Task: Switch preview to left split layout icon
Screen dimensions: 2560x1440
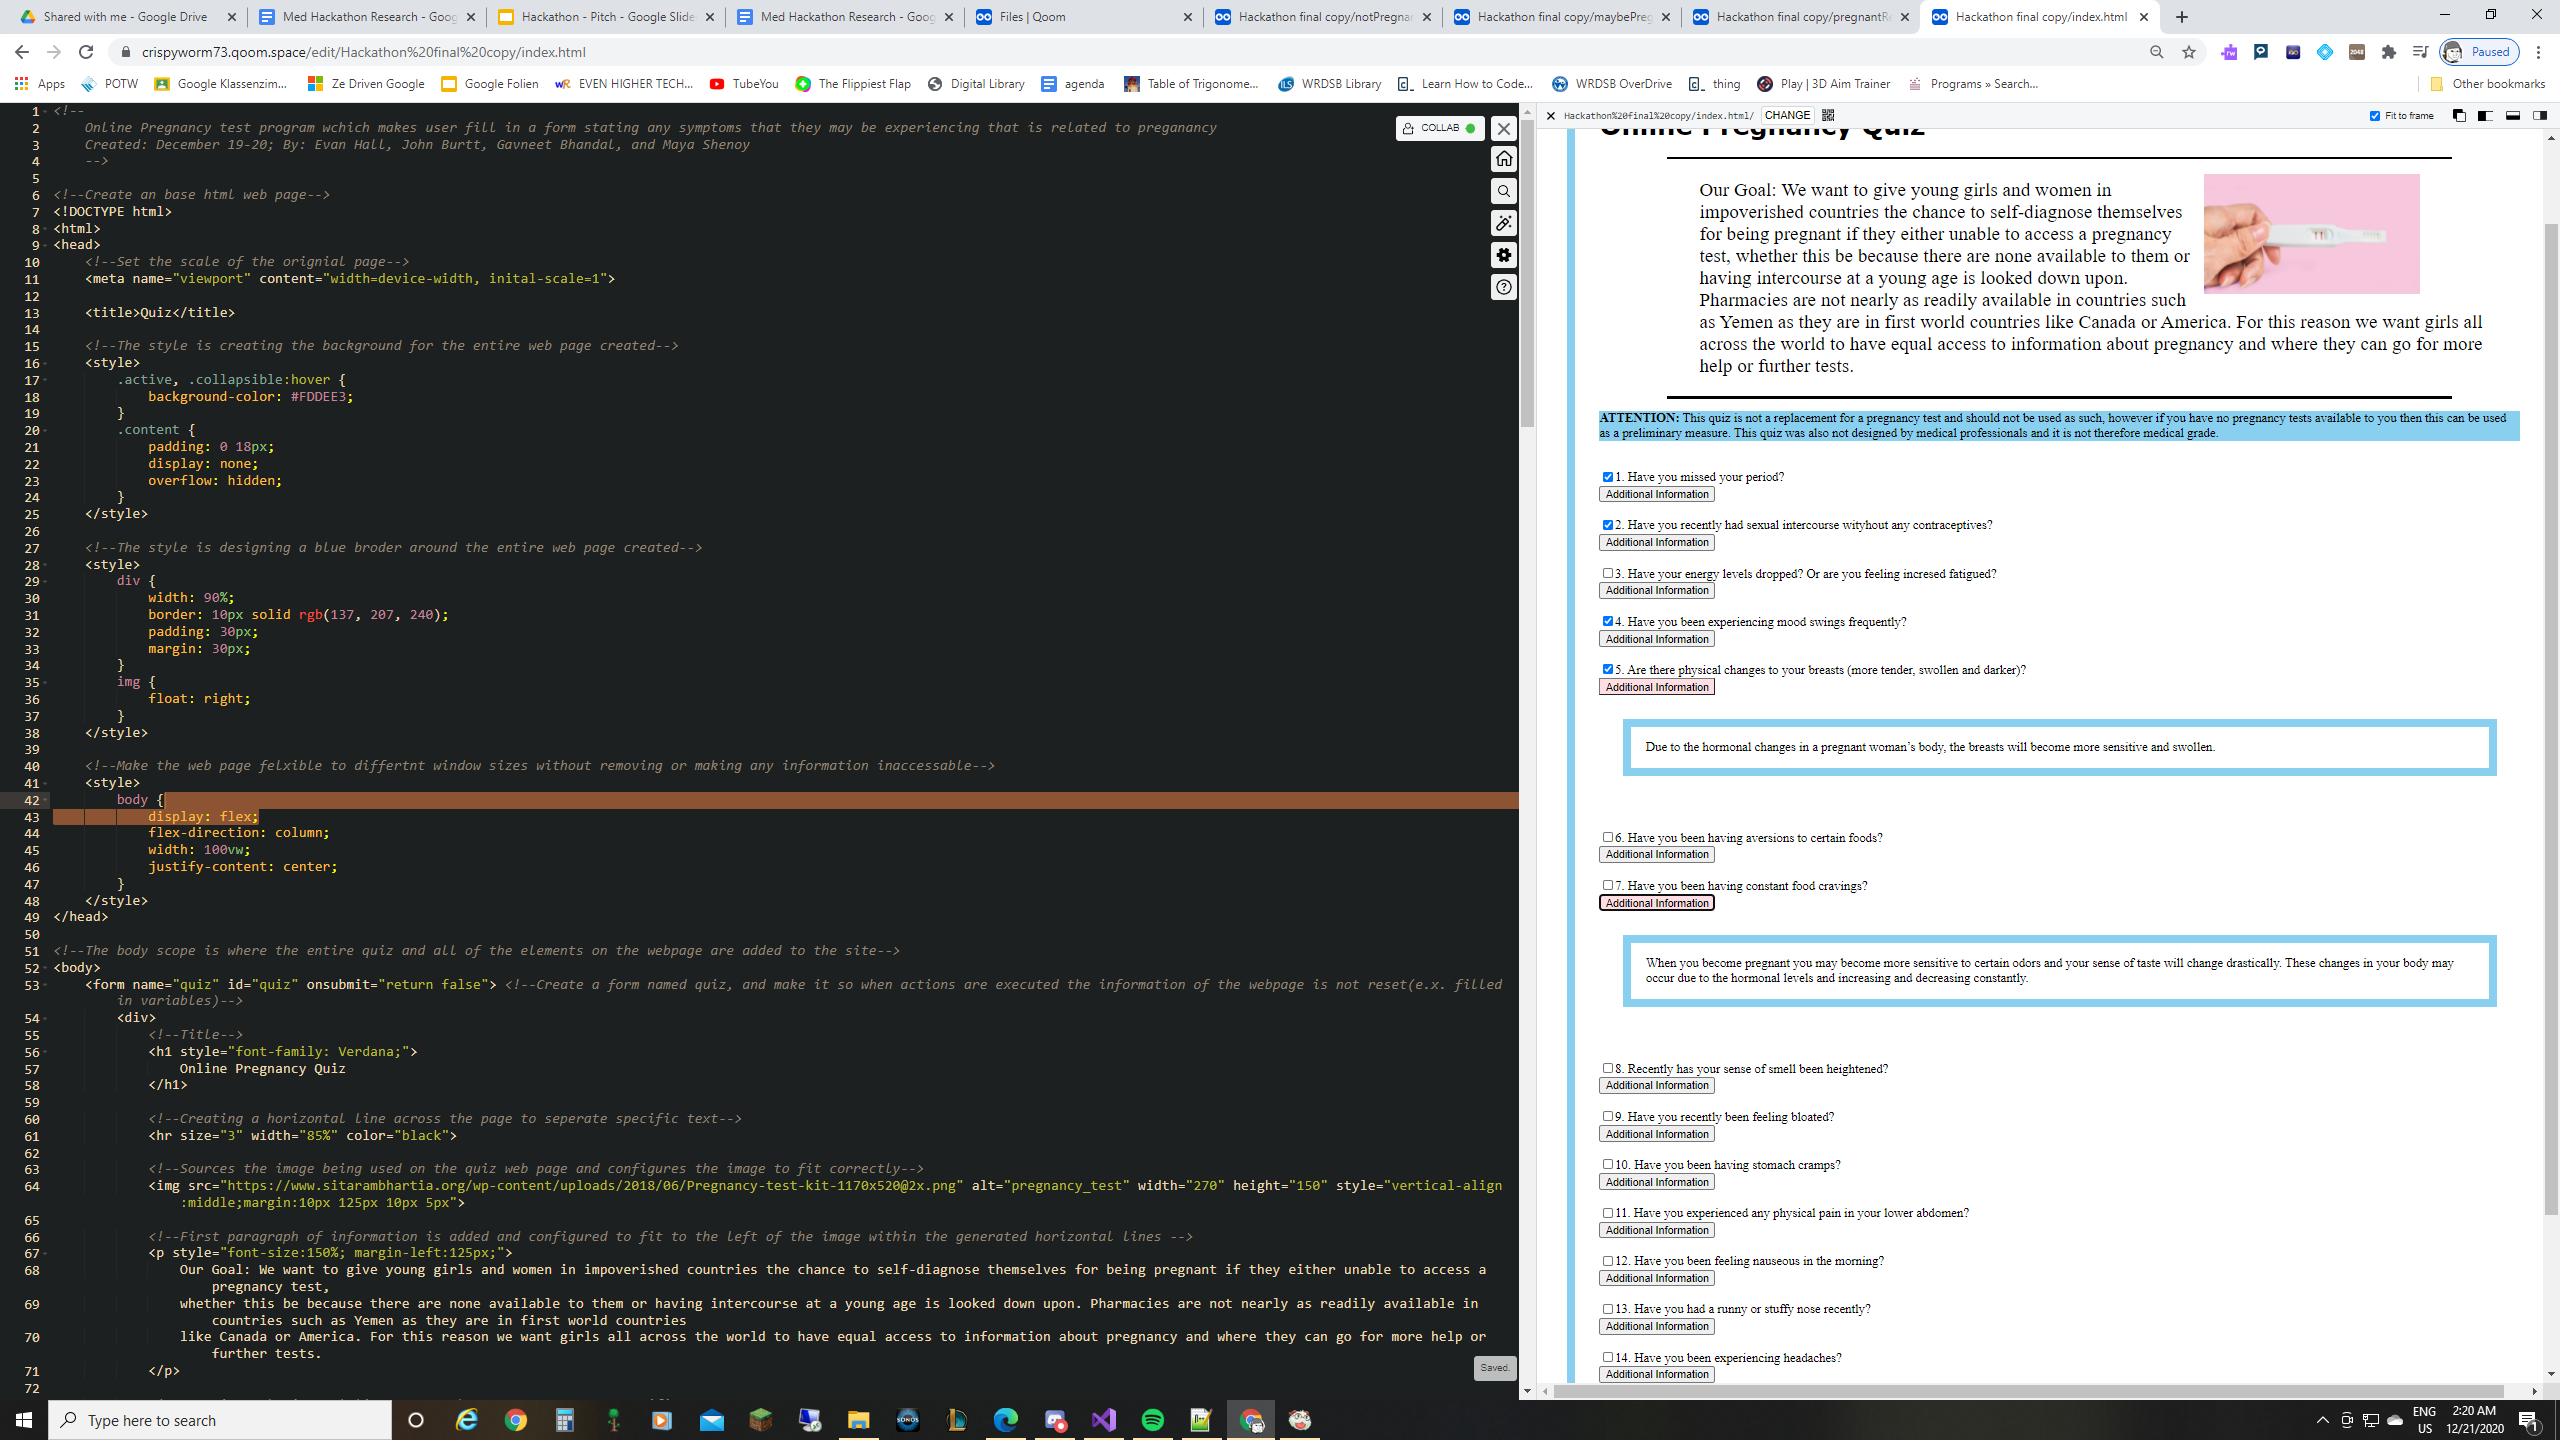Action: point(2485,116)
